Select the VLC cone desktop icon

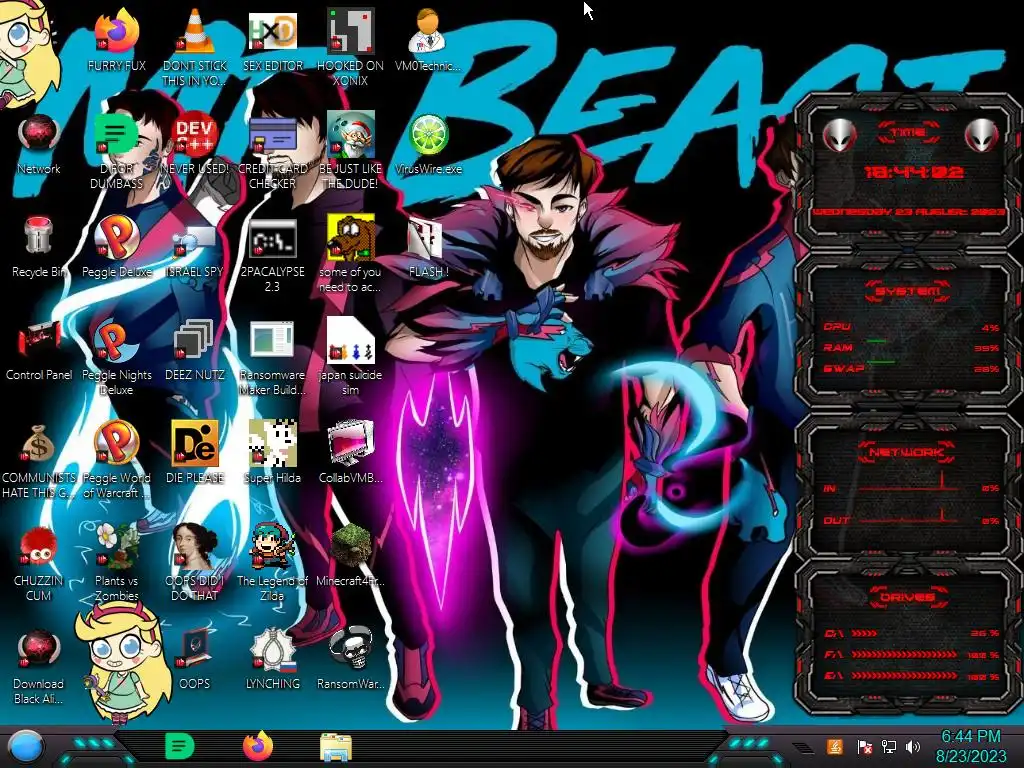click(195, 31)
